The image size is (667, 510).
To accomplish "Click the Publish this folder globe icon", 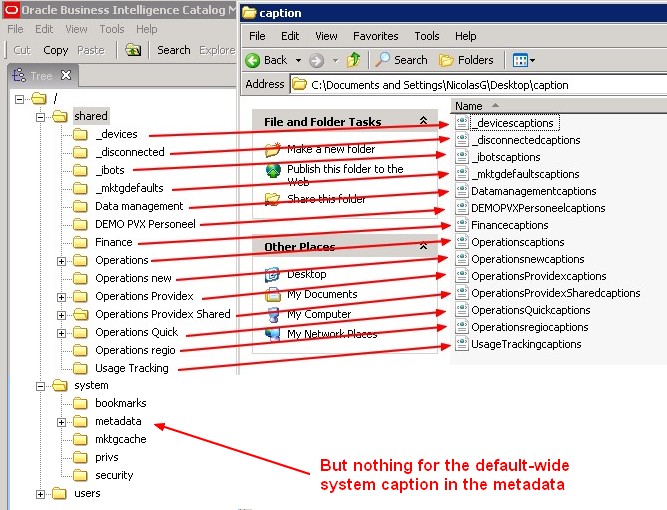I will [273, 170].
